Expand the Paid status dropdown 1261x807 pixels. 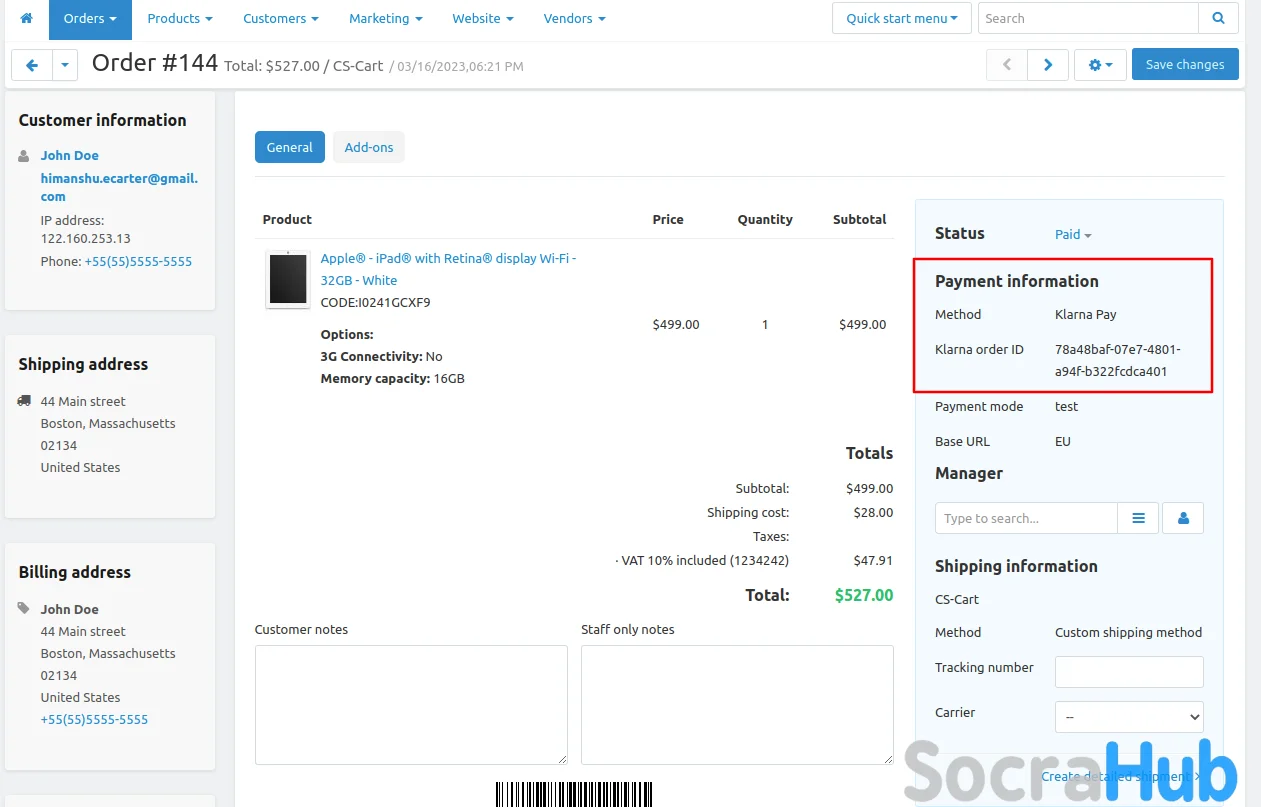click(x=1073, y=235)
